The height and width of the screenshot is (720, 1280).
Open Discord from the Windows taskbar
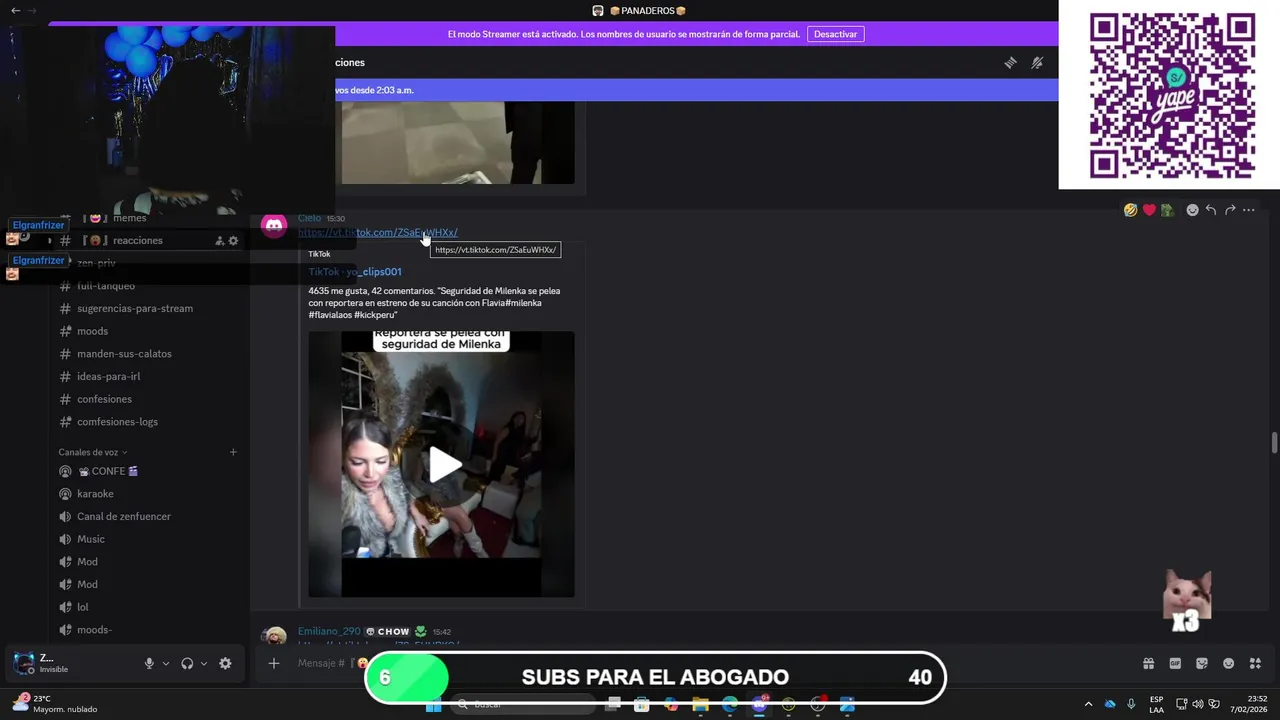[759, 704]
